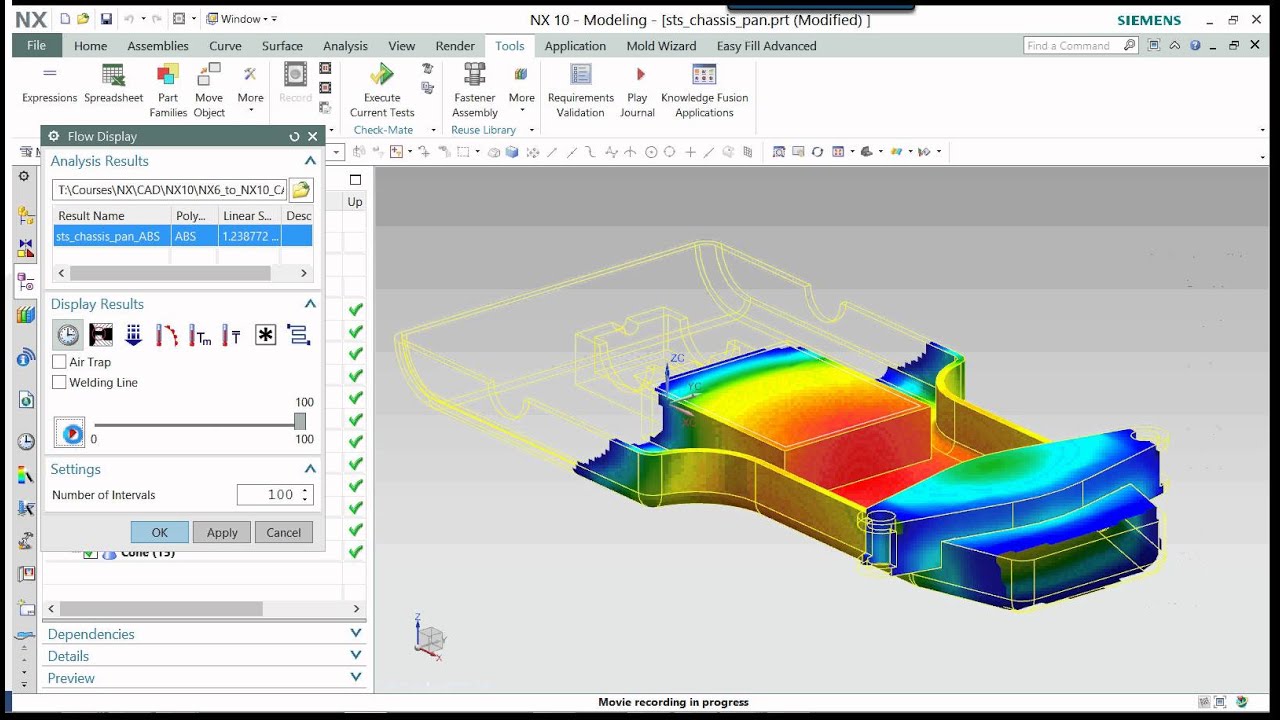Open Fastener Assembly tool
This screenshot has height=720, width=1280.
tap(475, 90)
